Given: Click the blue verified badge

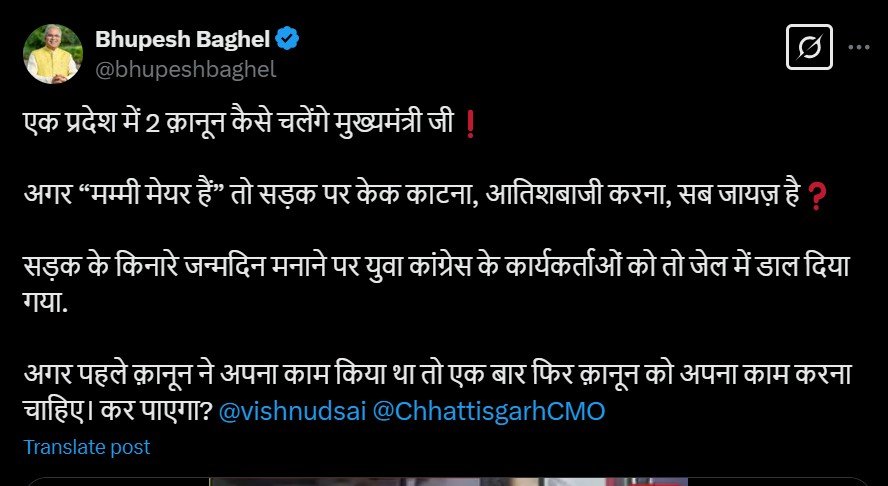Looking at the screenshot, I should (x=287, y=40).
